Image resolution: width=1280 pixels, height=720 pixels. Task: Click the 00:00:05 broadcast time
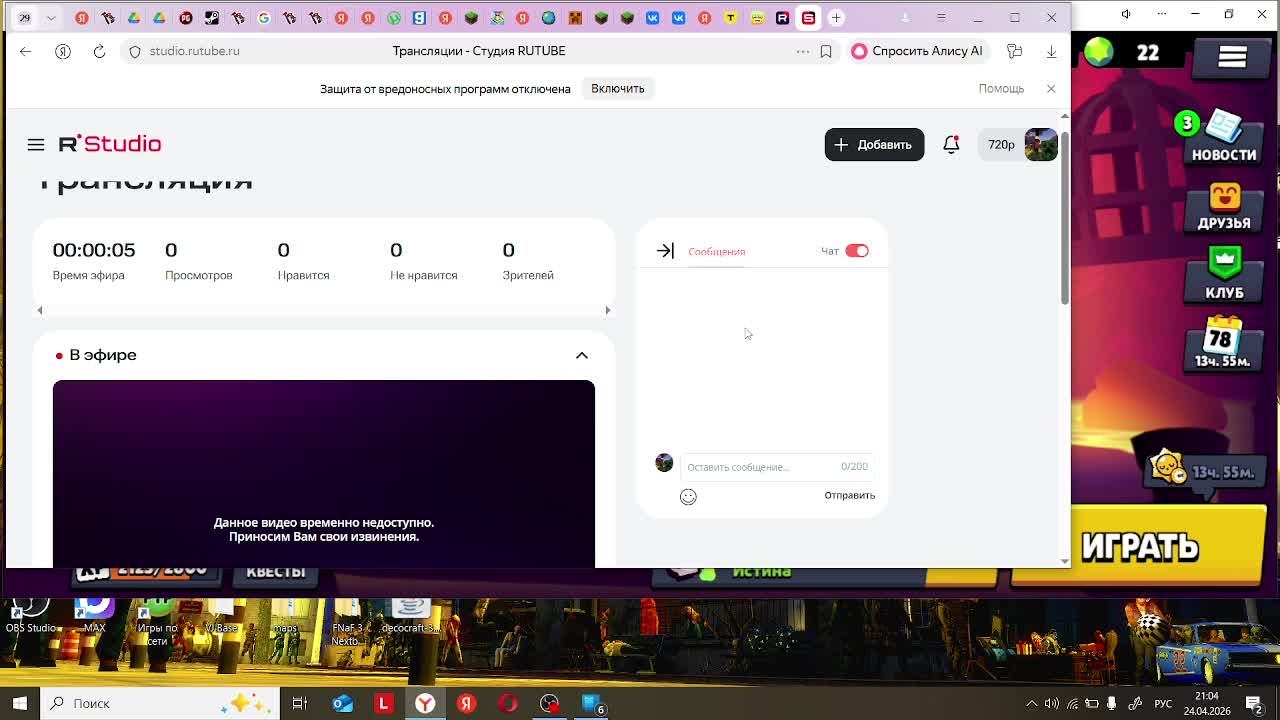[94, 250]
